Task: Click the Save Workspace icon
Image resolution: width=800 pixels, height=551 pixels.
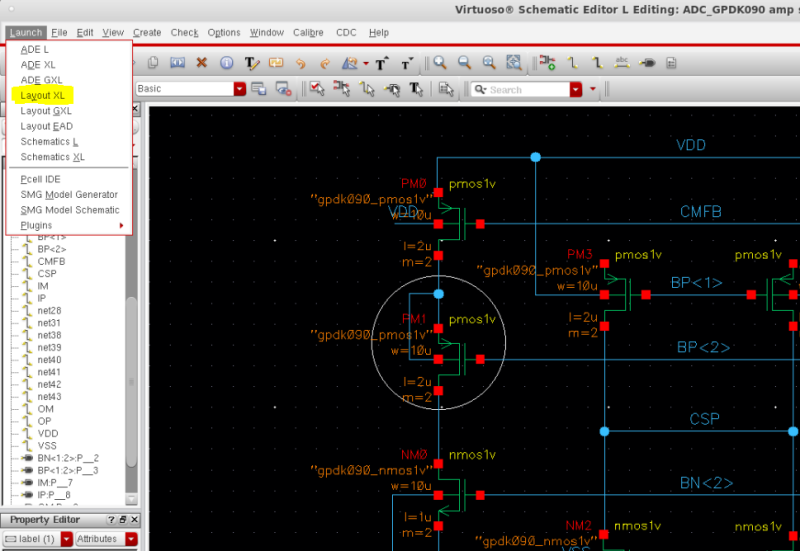Action: (259, 89)
